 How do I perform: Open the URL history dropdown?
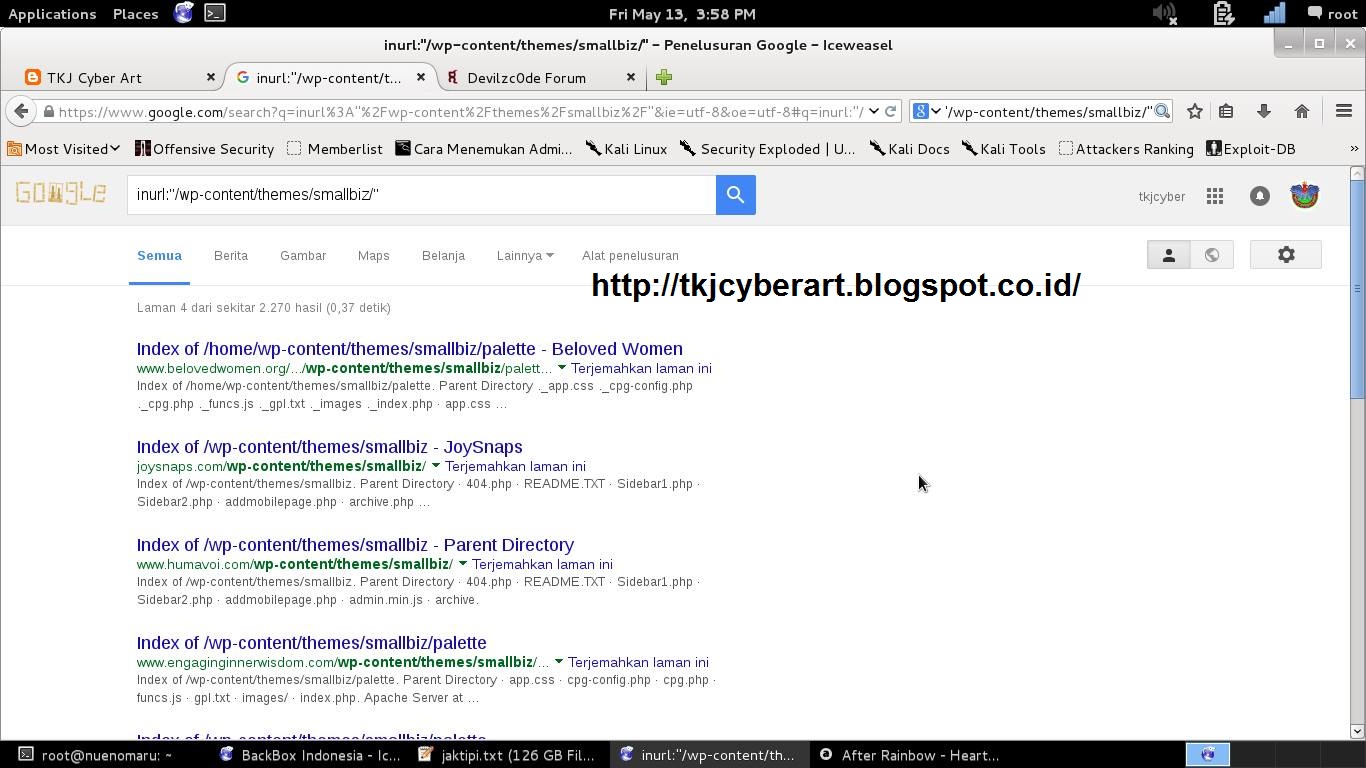(x=874, y=111)
